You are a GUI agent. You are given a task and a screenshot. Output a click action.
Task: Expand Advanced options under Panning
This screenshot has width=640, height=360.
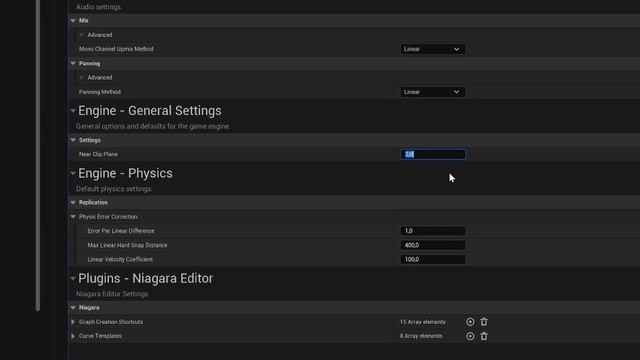tap(81, 77)
